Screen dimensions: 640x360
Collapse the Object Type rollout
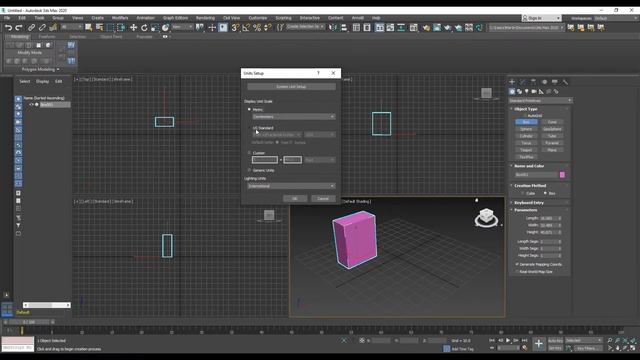[x=526, y=109]
